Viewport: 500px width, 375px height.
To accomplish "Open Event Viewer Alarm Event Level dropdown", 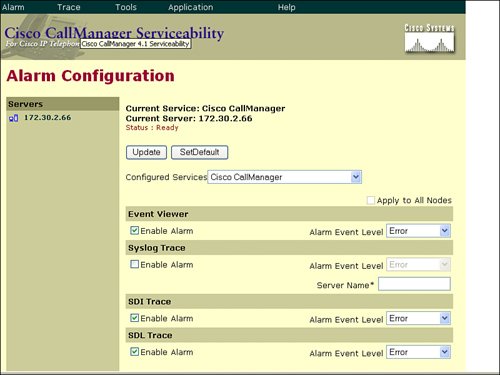I will click(418, 231).
